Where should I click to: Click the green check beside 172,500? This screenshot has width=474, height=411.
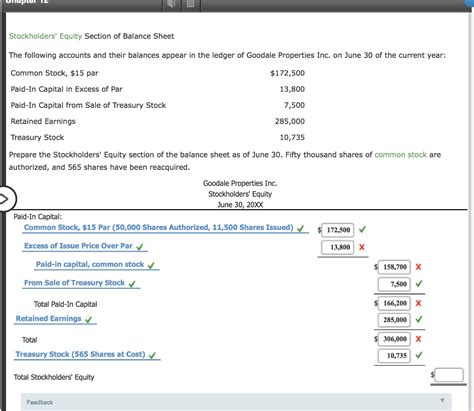click(363, 229)
